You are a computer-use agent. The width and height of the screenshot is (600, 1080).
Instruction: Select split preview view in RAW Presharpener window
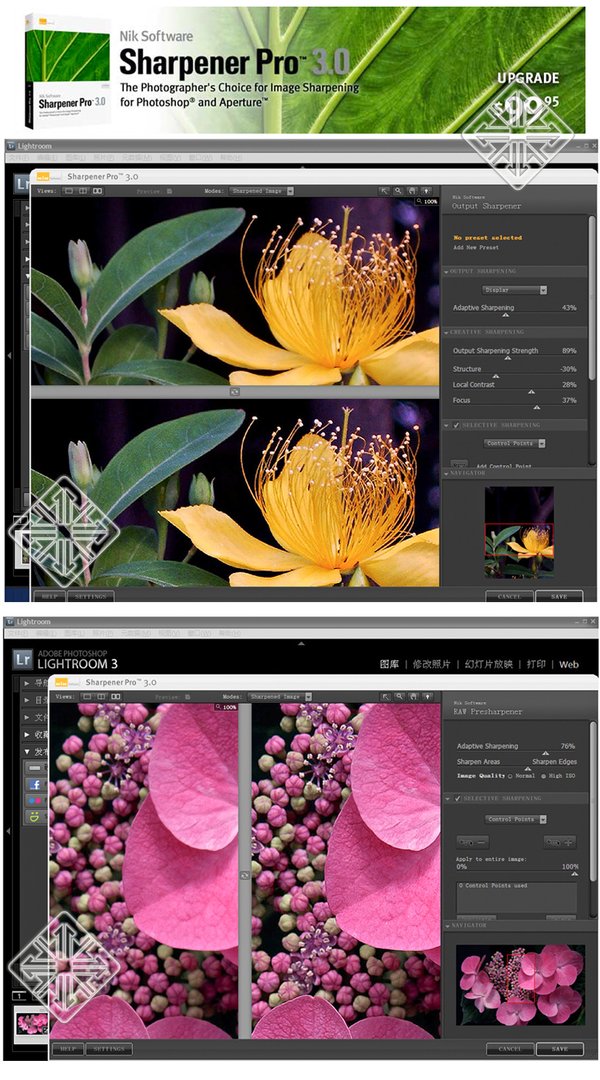101,696
